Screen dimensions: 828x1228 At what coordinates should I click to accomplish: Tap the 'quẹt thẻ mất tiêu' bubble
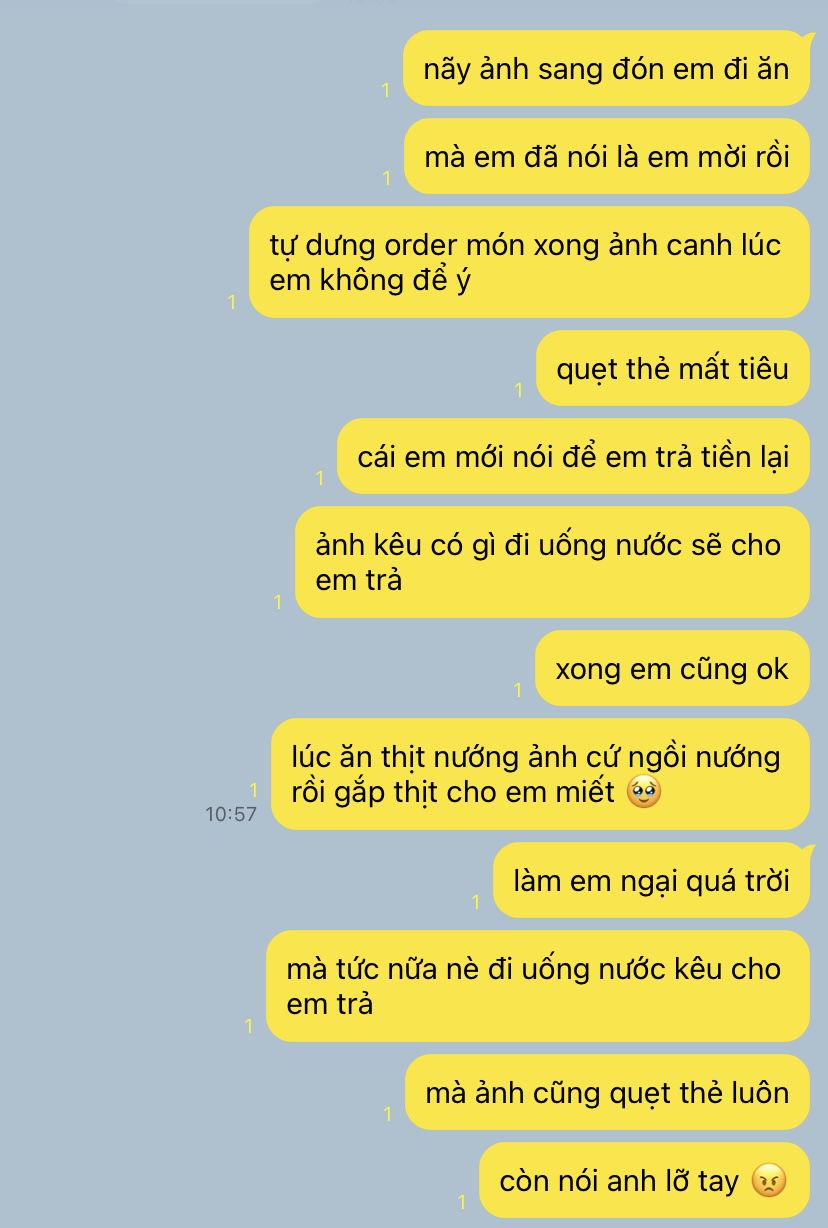tap(673, 368)
